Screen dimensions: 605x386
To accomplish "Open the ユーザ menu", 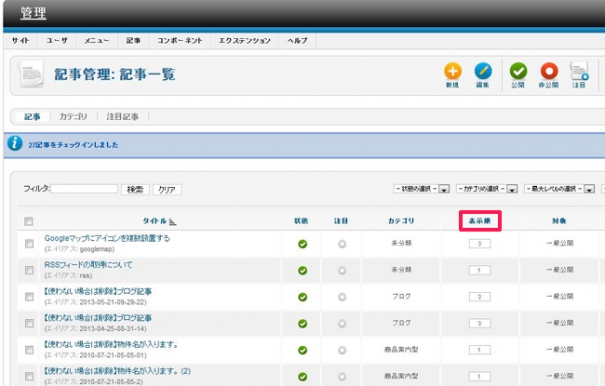I will tap(57, 41).
